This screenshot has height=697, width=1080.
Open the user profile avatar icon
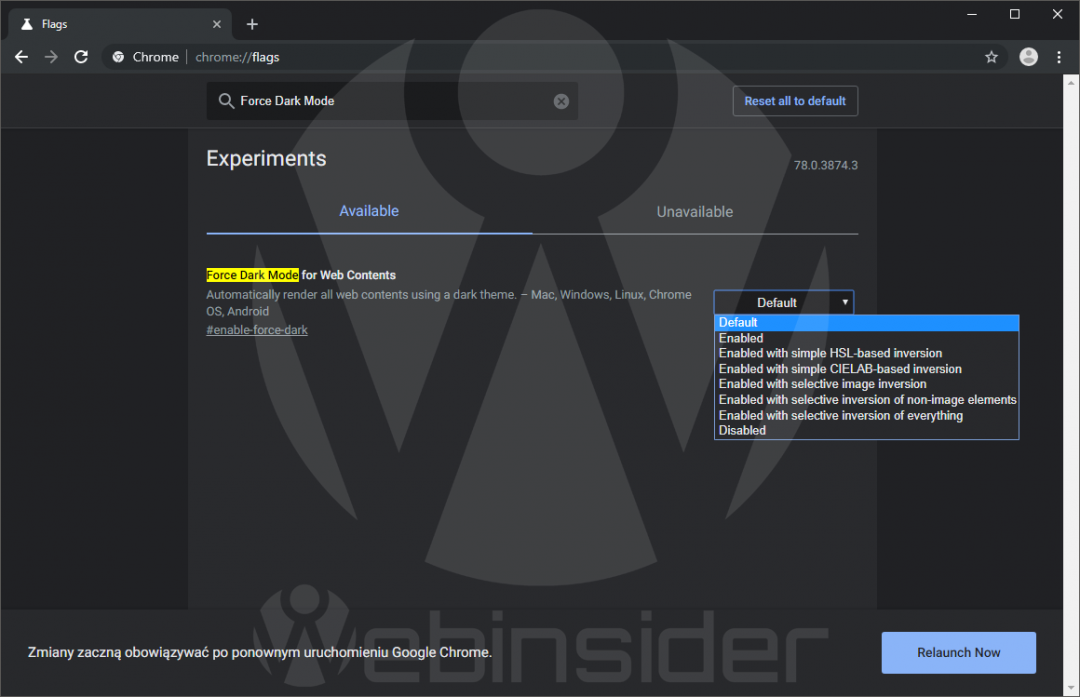pyautogui.click(x=1028, y=57)
